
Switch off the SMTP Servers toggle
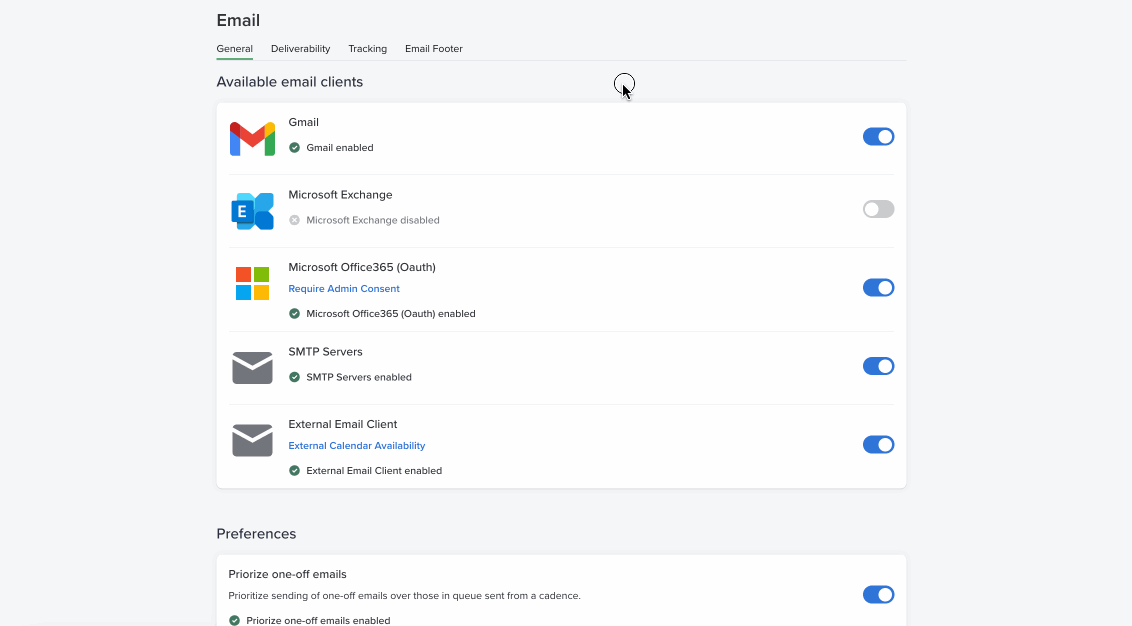(x=879, y=366)
